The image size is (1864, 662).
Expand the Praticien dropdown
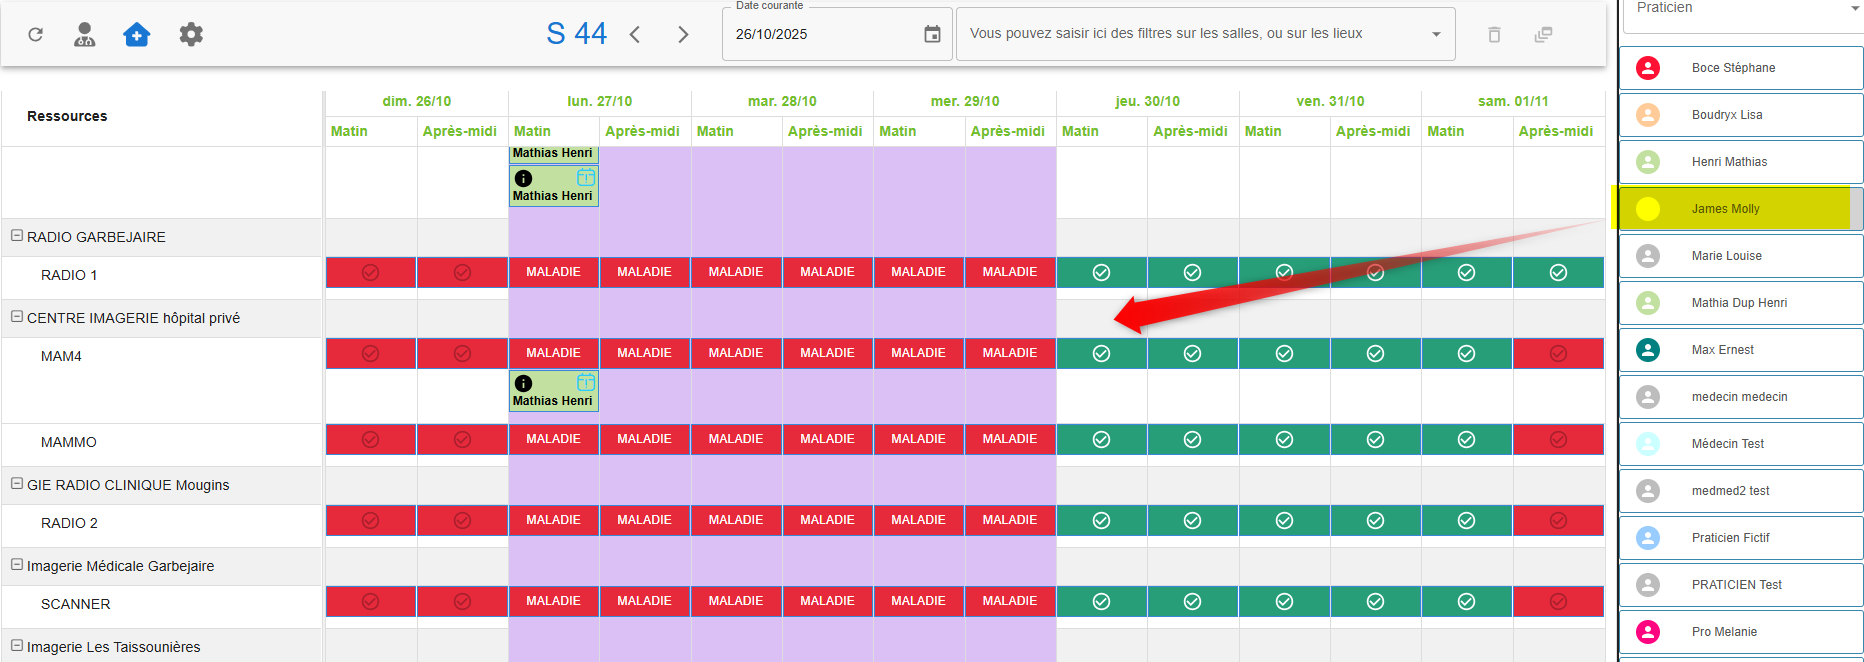pyautogui.click(x=1854, y=8)
